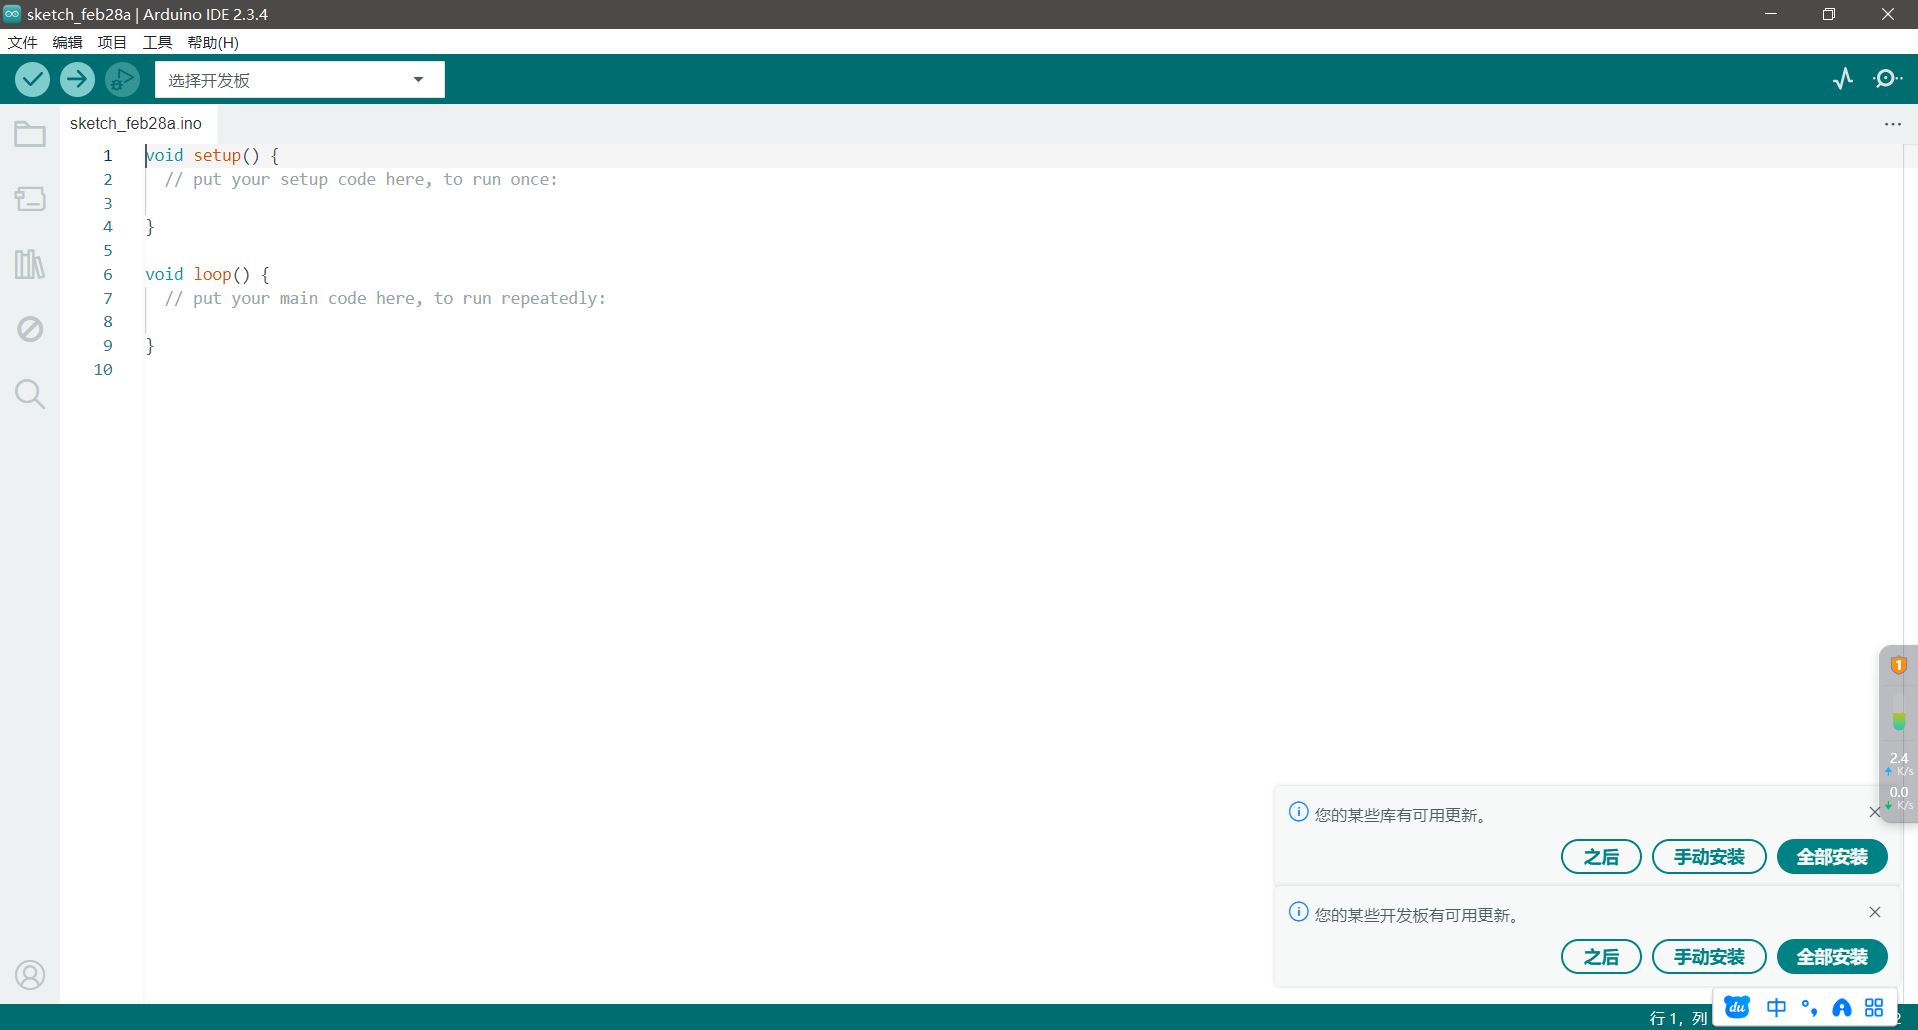Close the board update notification

(1875, 912)
